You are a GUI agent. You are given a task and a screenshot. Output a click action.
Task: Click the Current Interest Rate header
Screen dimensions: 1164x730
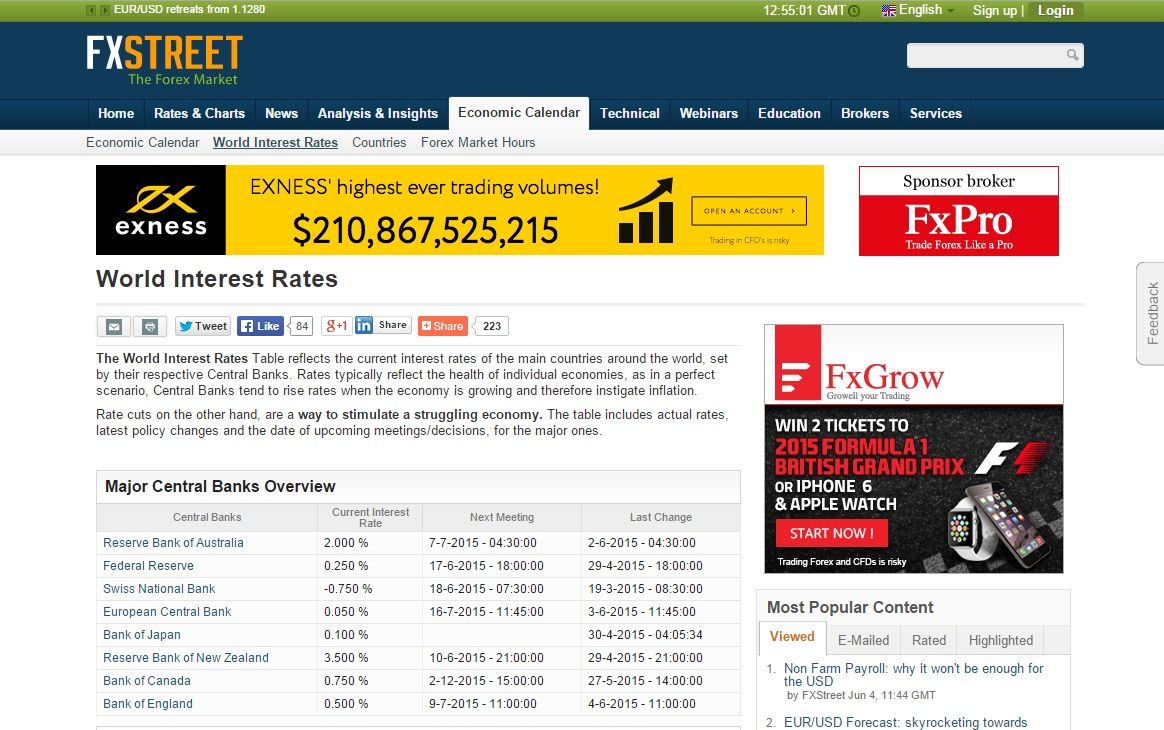pyautogui.click(x=370, y=518)
